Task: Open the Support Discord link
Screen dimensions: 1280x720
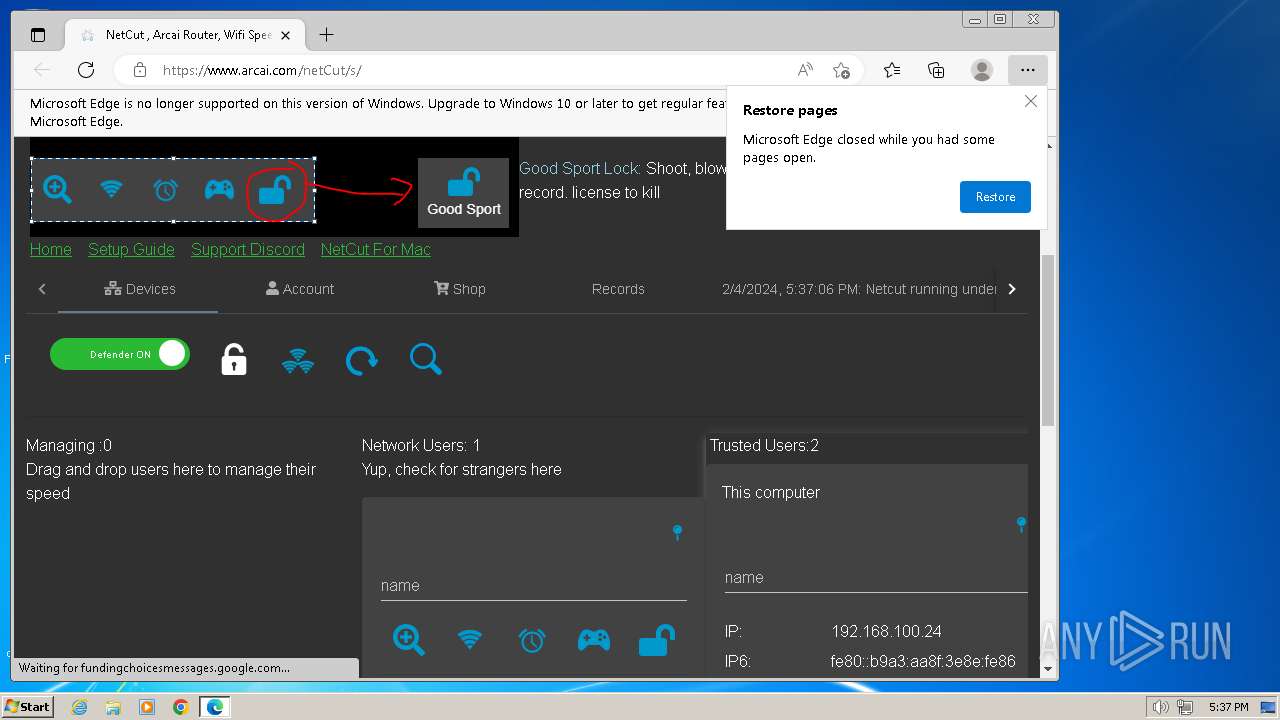Action: coord(248,249)
